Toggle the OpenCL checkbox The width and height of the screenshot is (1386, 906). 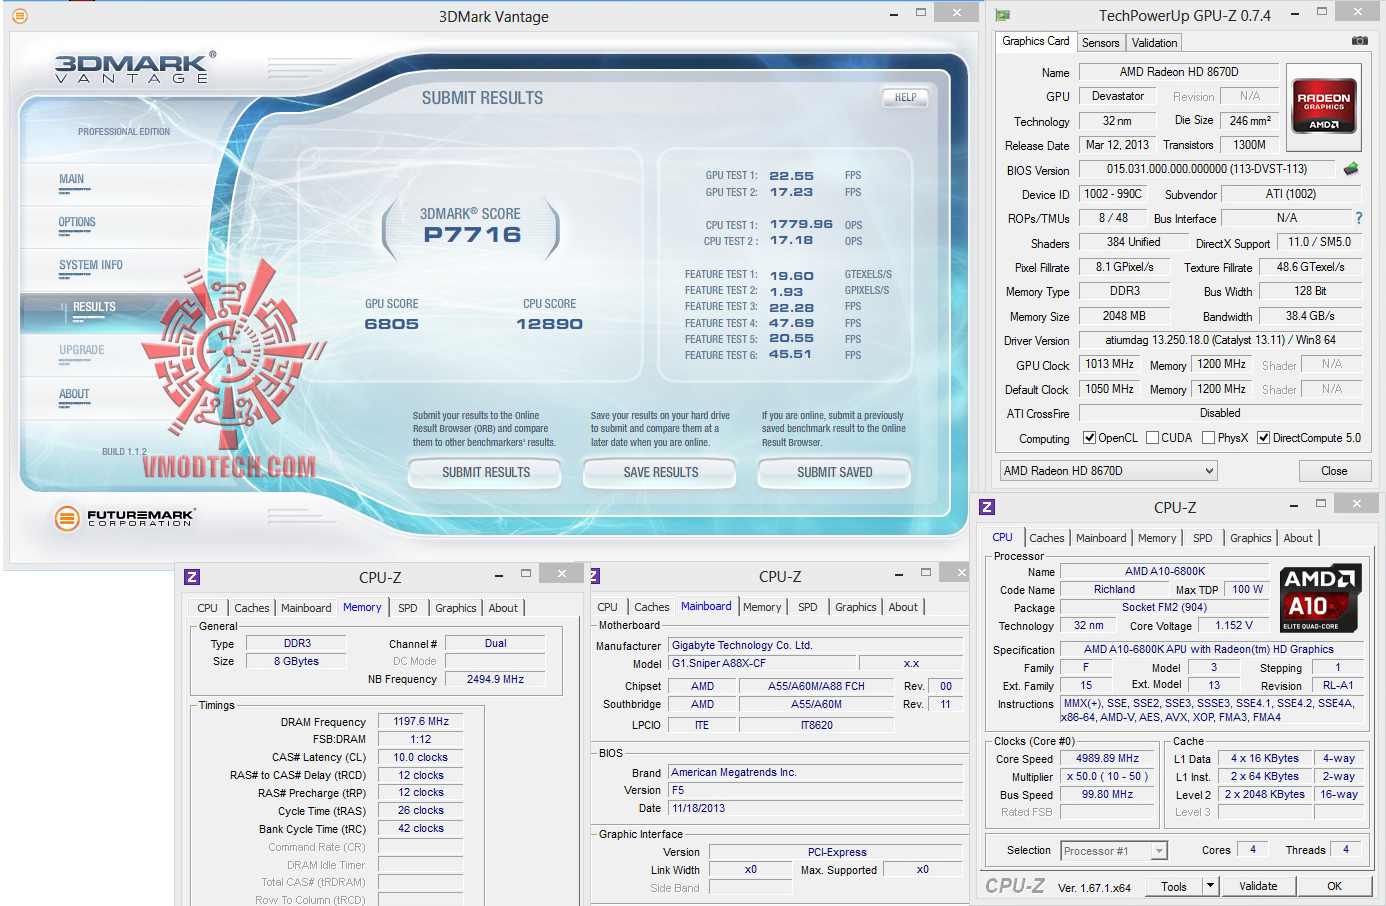[1090, 438]
